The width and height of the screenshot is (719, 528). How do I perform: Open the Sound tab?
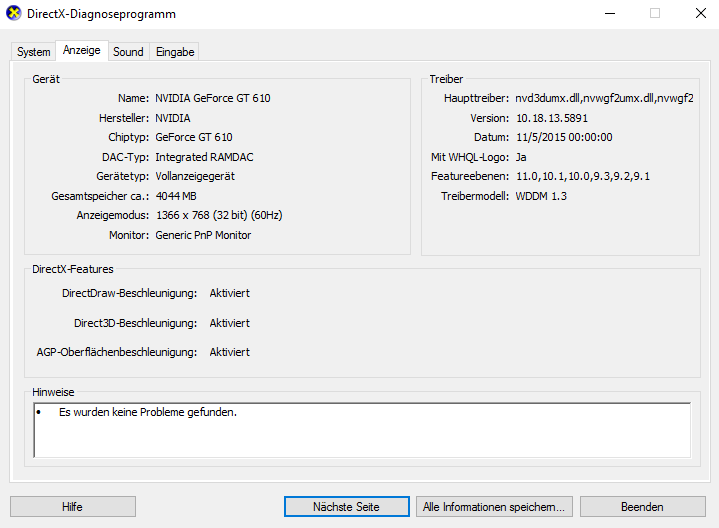[128, 52]
